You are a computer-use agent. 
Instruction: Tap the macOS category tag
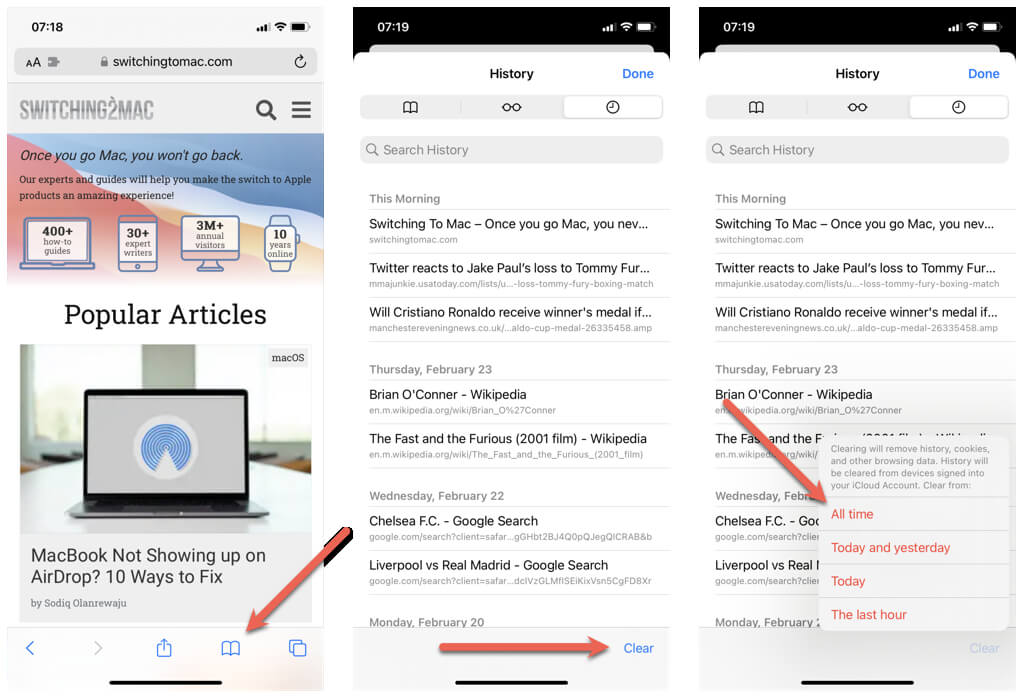click(288, 358)
